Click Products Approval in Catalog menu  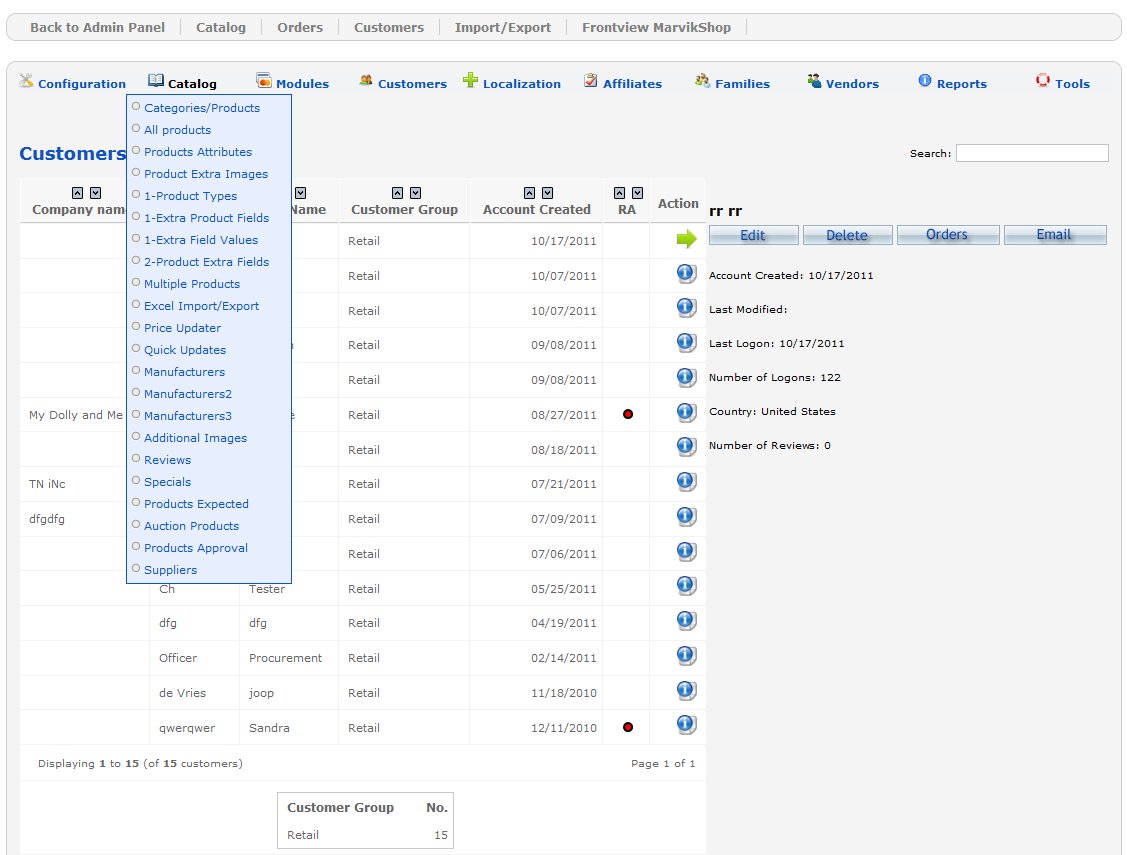pyautogui.click(x=196, y=548)
